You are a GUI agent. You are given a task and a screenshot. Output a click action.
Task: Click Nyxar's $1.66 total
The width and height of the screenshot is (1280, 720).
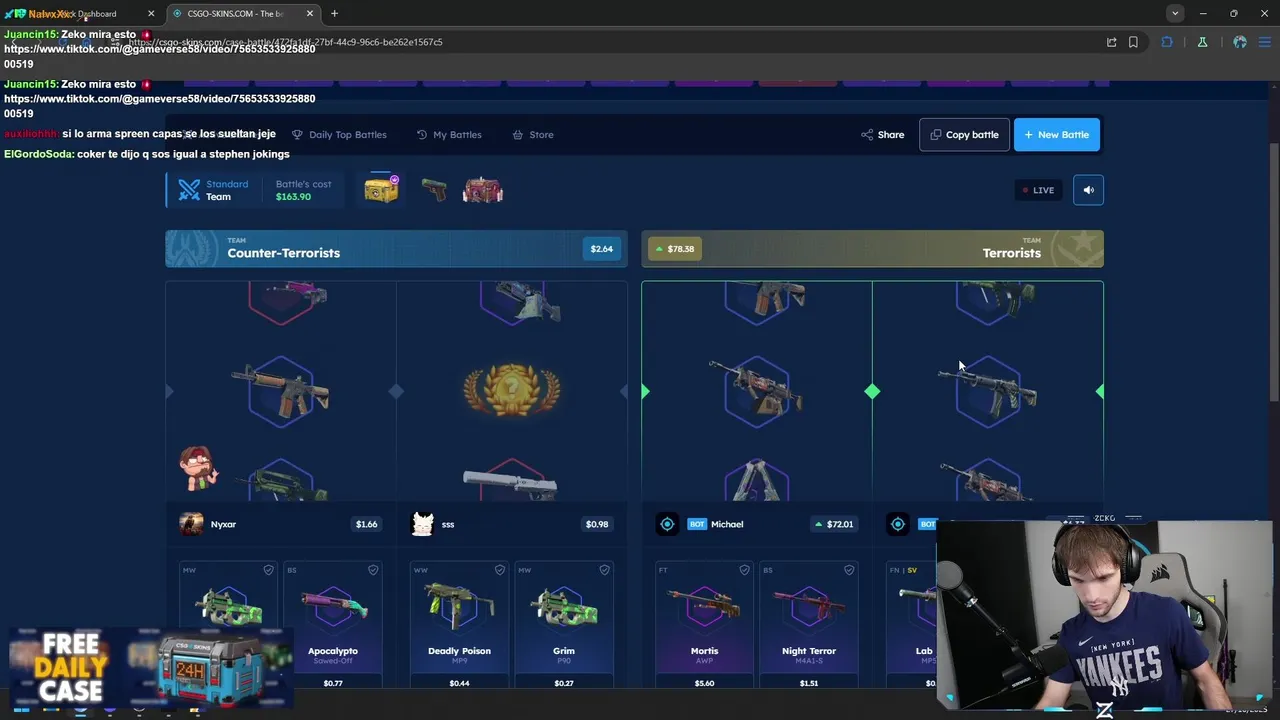pos(366,524)
